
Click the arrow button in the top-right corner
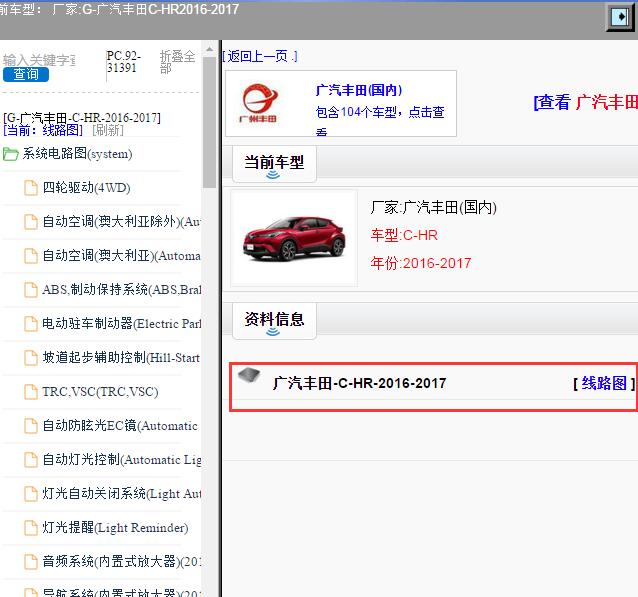tap(621, 17)
